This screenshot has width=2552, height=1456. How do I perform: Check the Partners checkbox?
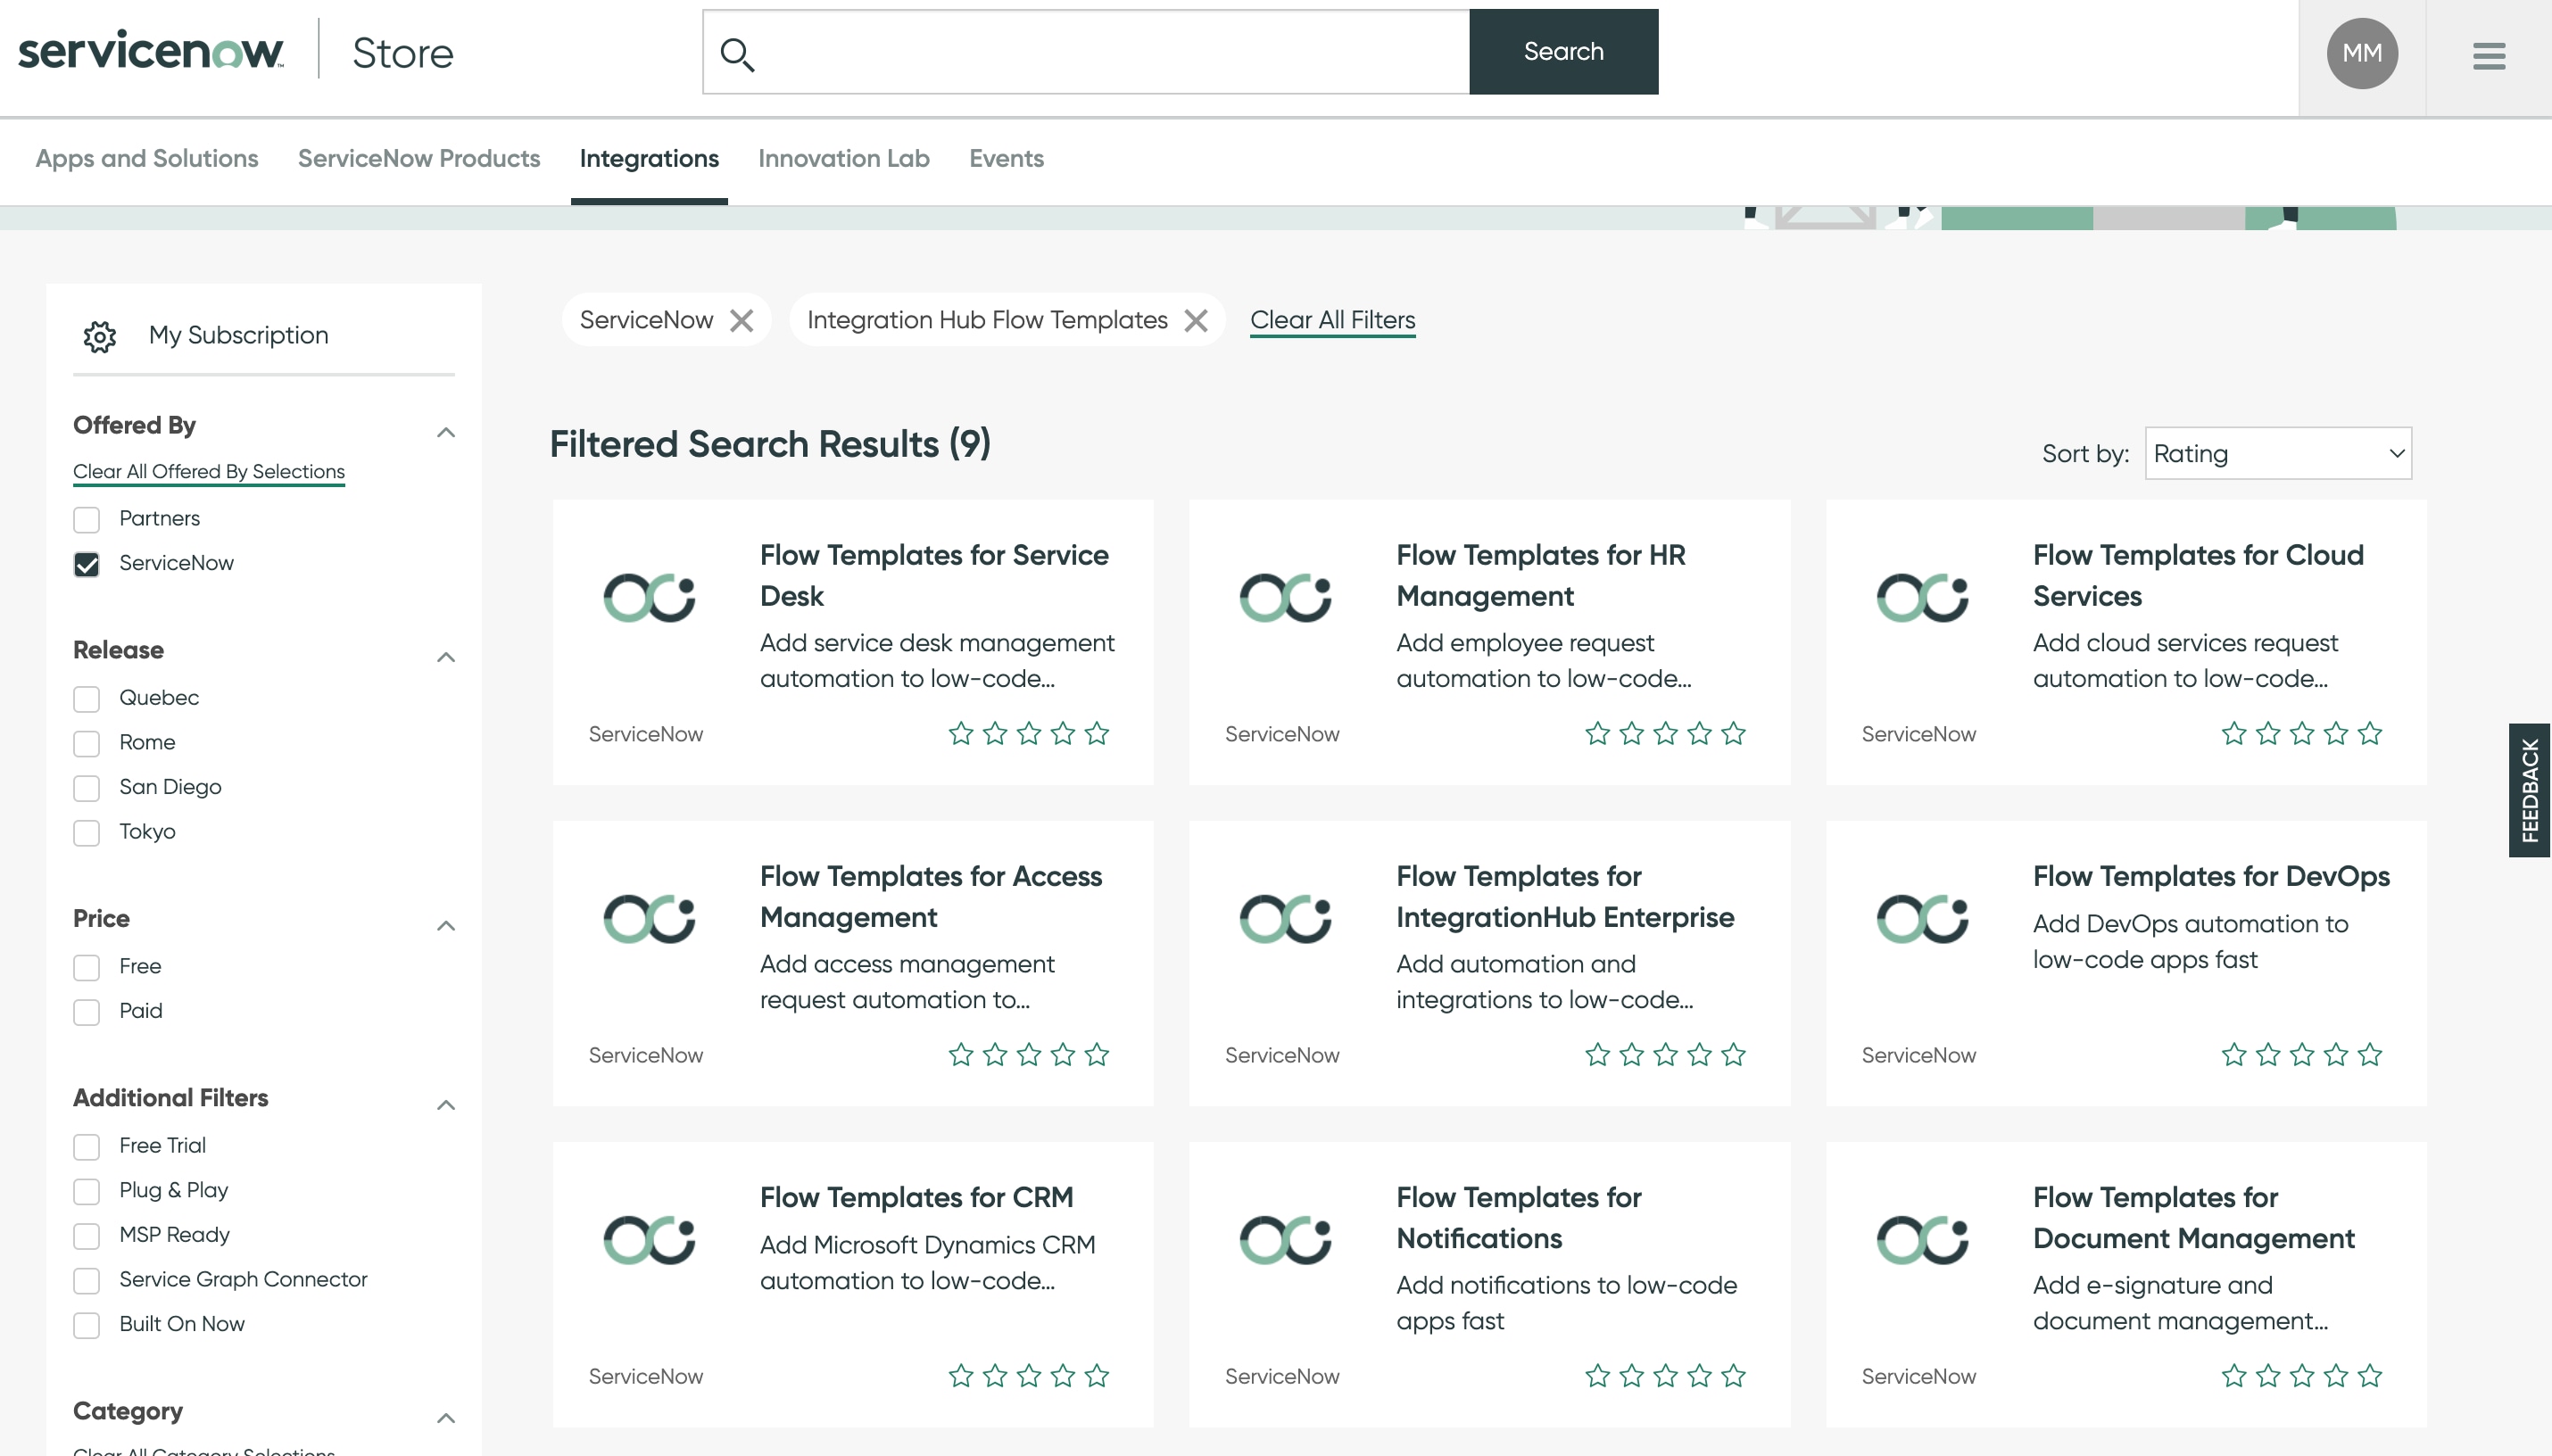87,520
